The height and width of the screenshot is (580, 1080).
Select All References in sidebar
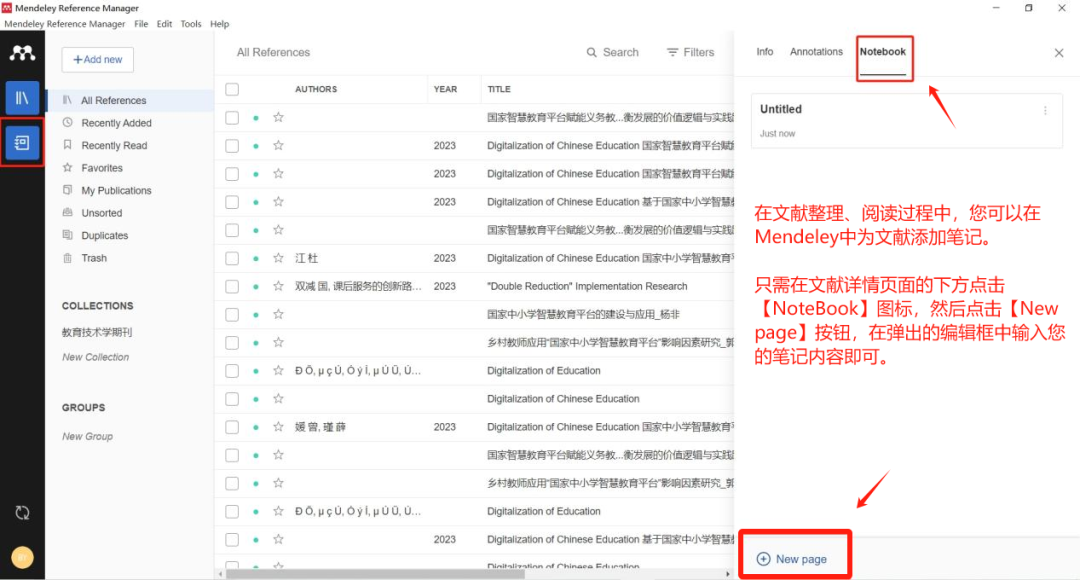pos(130,100)
